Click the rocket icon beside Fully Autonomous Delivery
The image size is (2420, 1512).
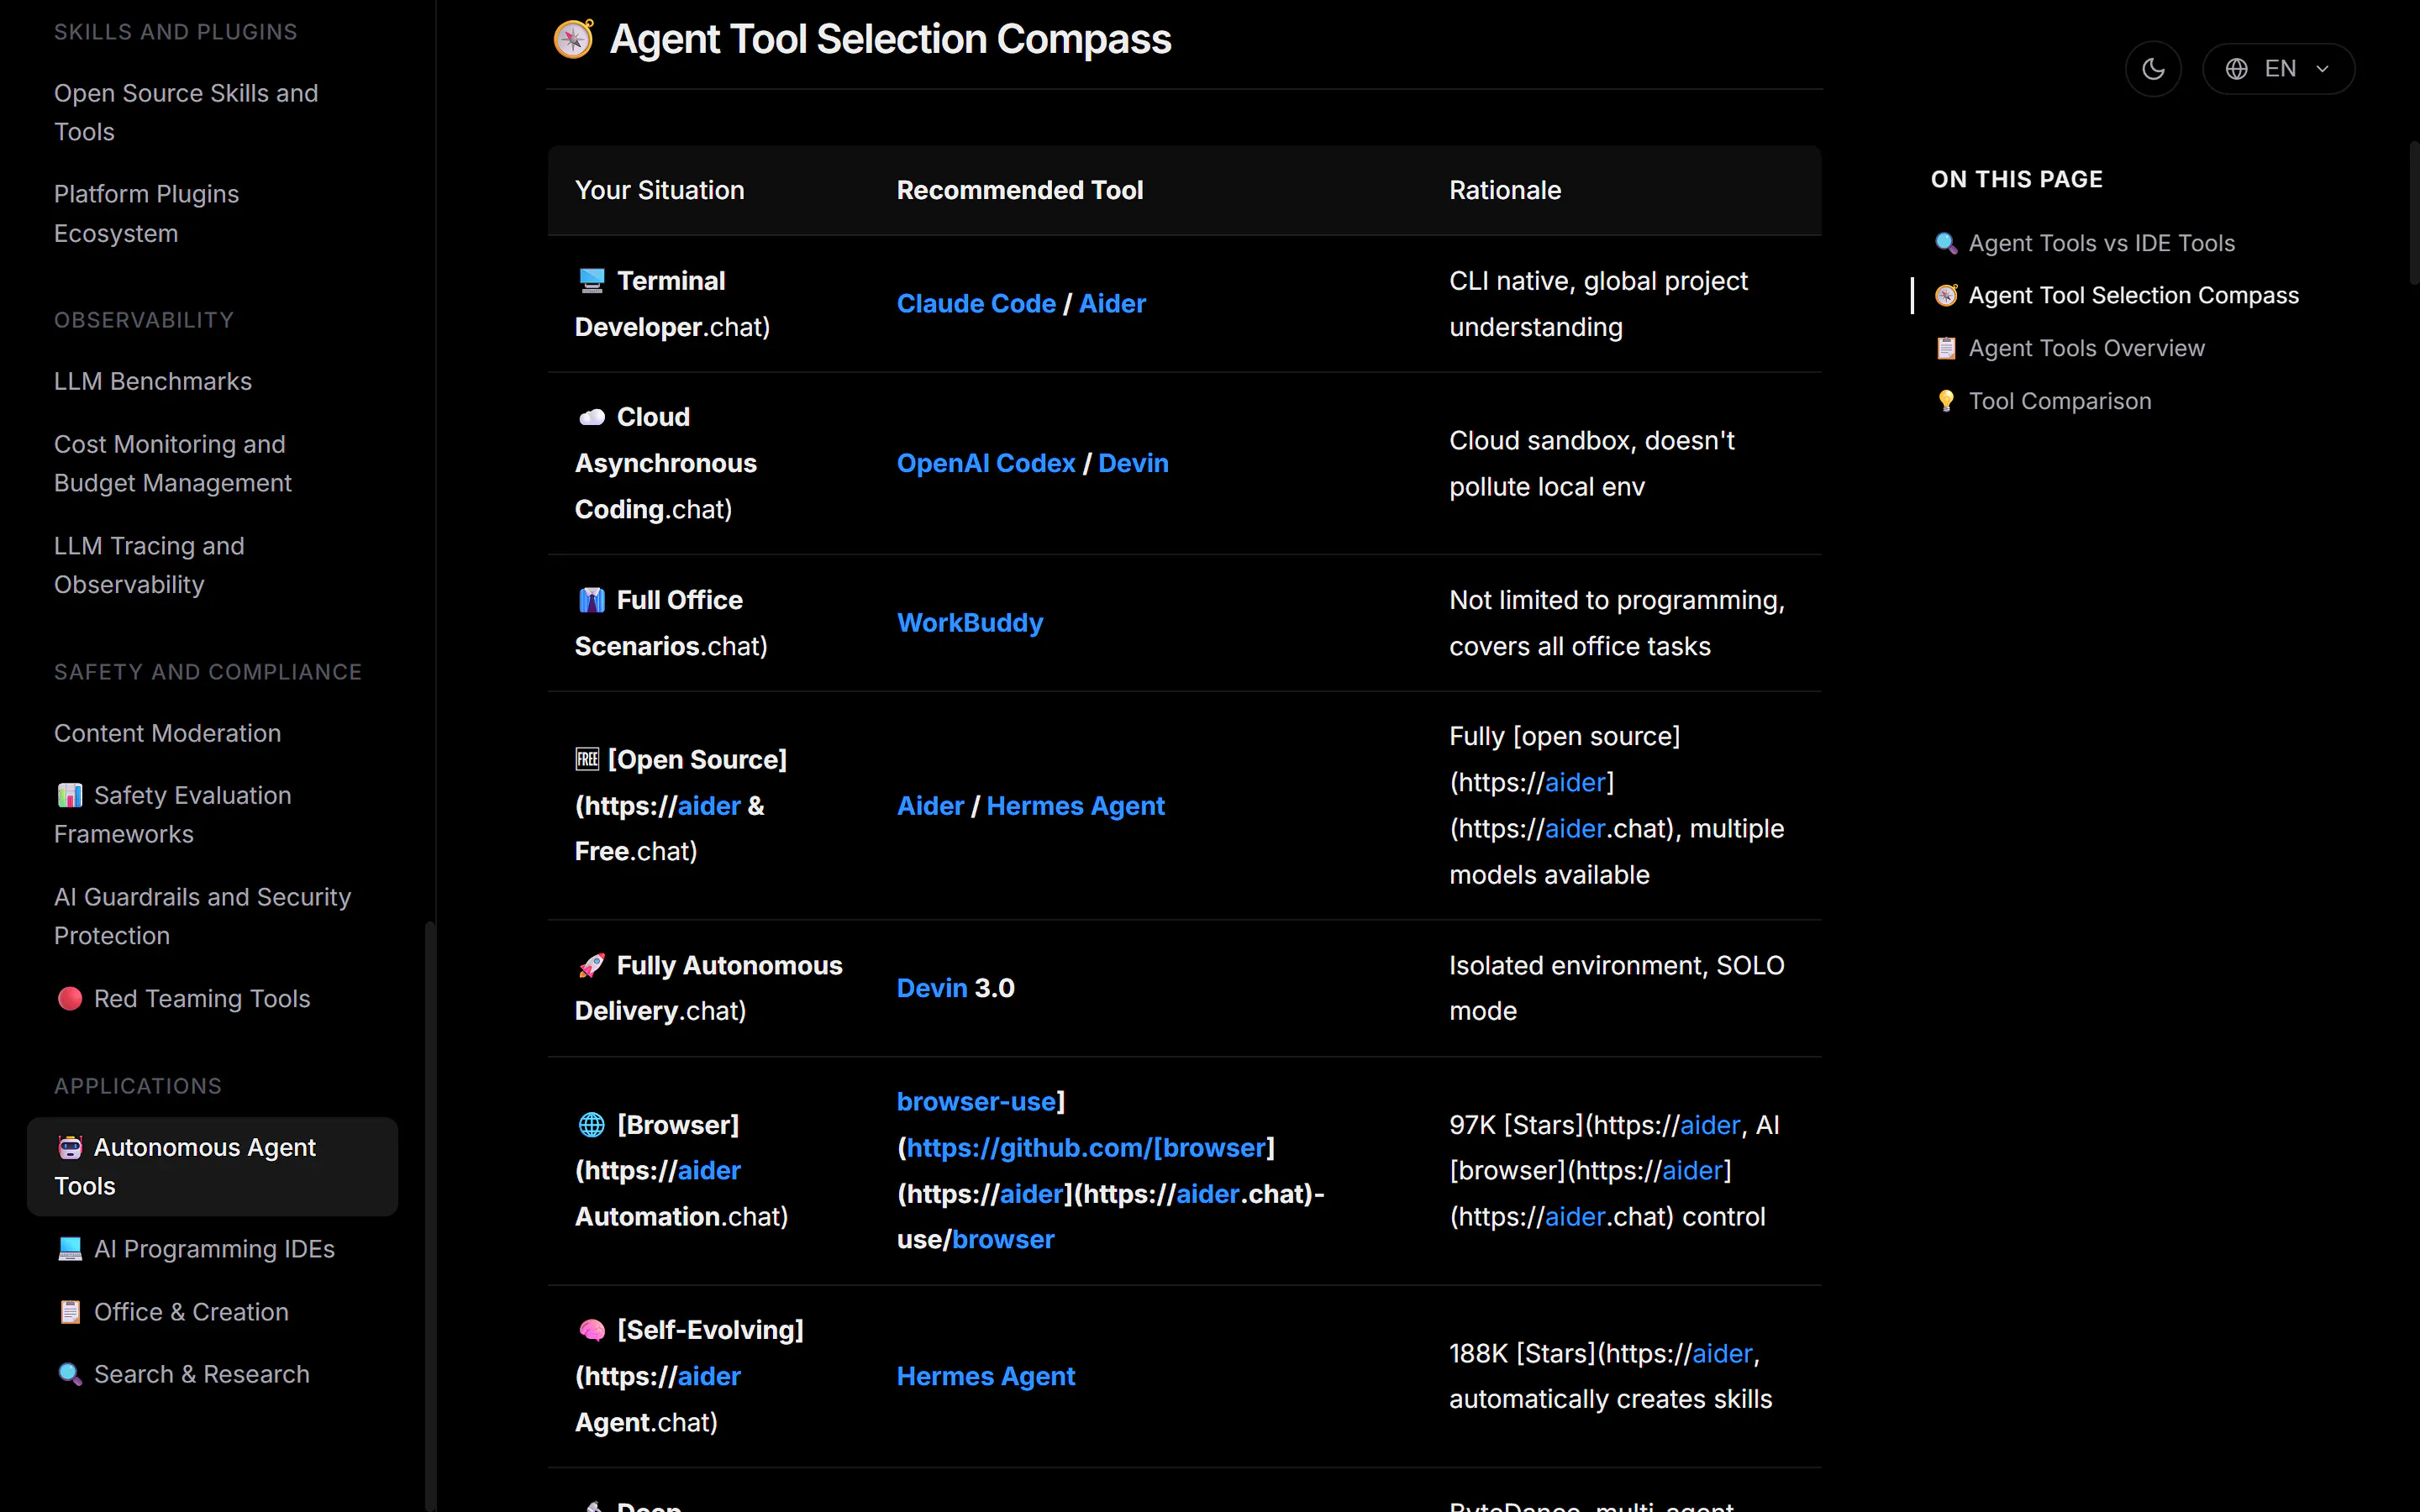(x=592, y=965)
